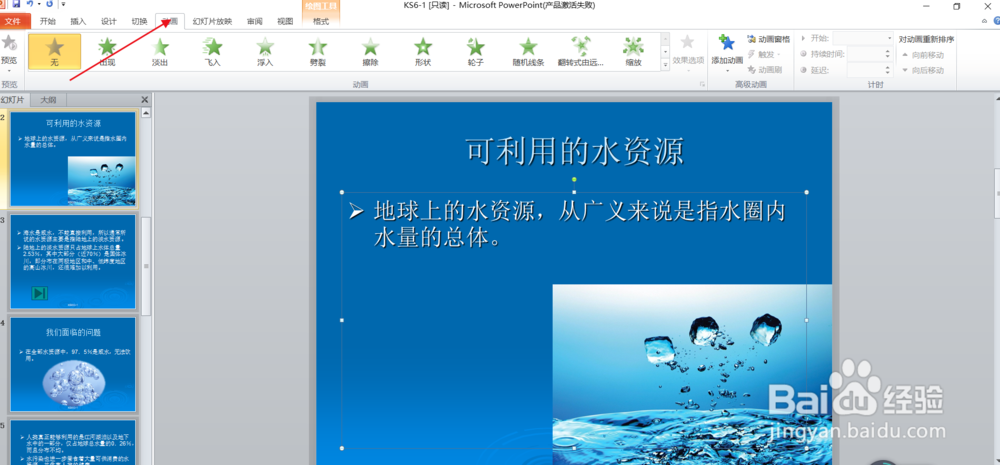
Task: Click the Save icon in quick access toolbar
Action: pos(17,4)
